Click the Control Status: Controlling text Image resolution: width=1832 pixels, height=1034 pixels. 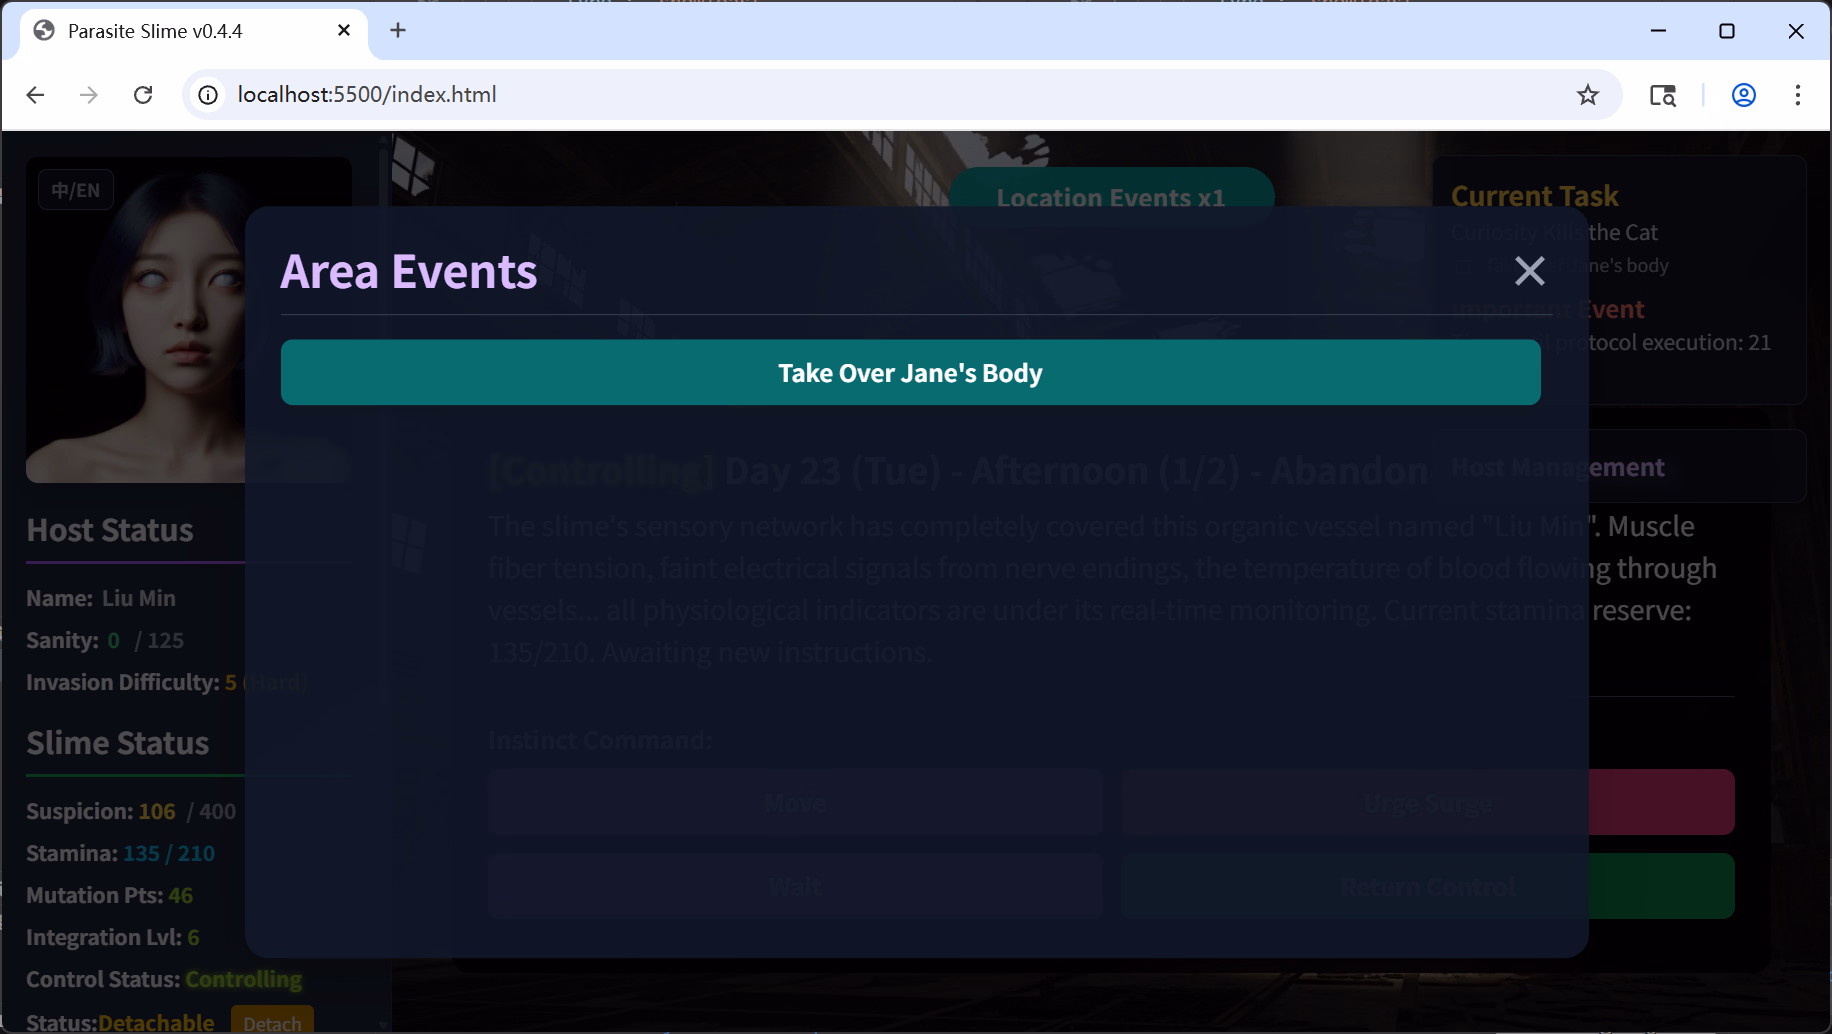tap(164, 979)
